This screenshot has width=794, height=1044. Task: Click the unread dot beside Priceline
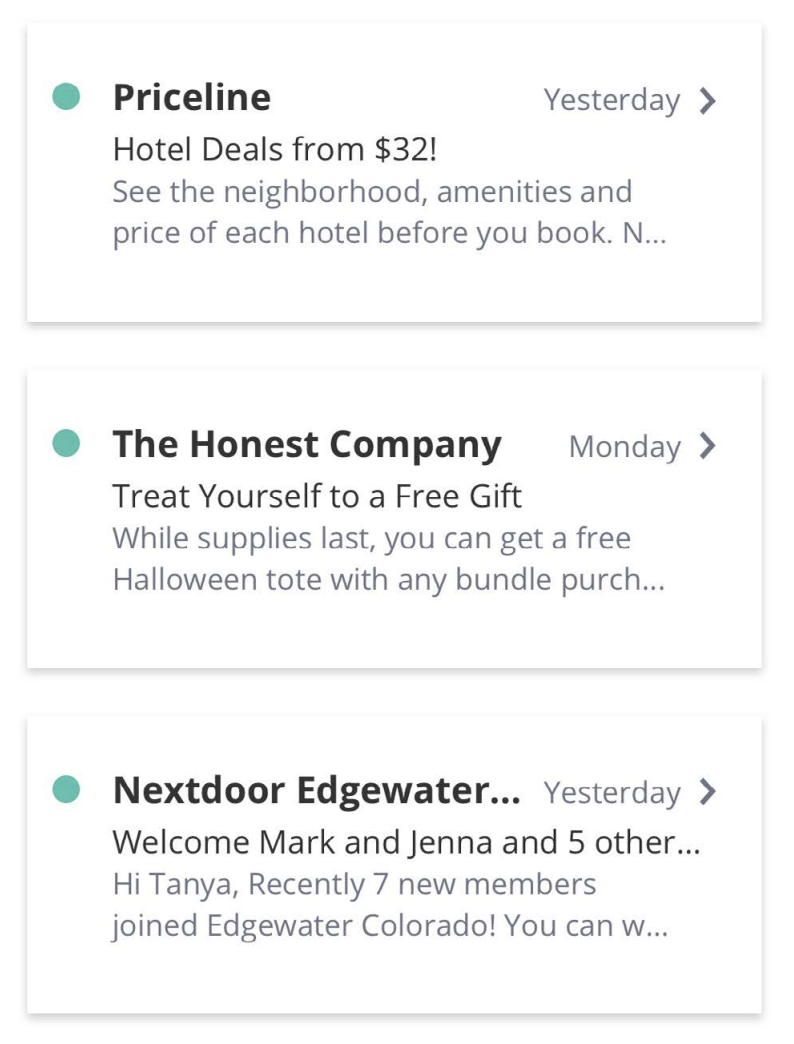(66, 97)
